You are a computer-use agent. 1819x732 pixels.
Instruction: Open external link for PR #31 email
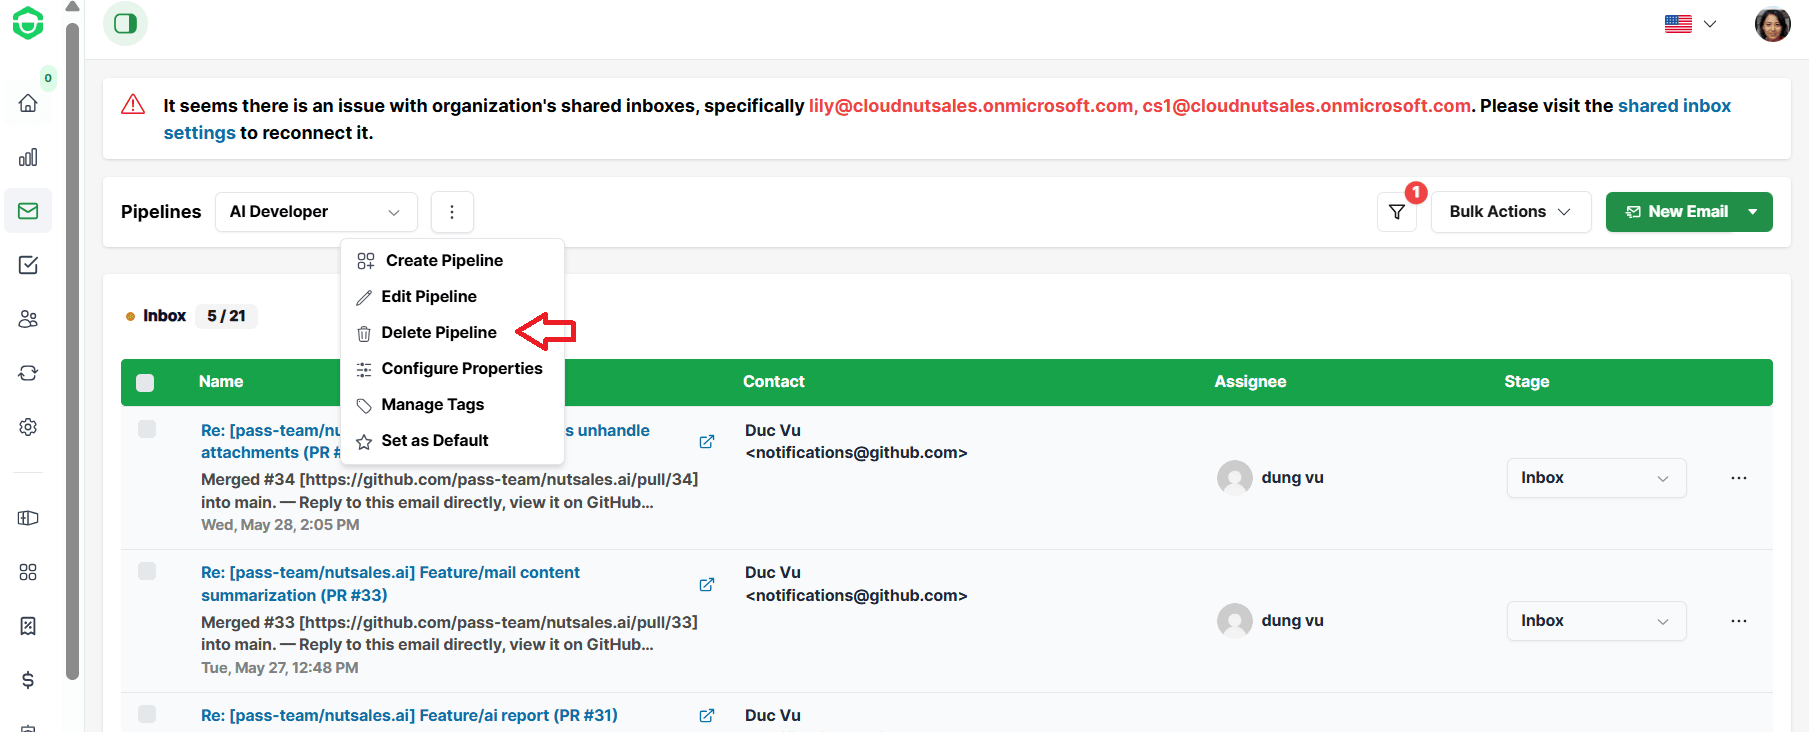707,715
